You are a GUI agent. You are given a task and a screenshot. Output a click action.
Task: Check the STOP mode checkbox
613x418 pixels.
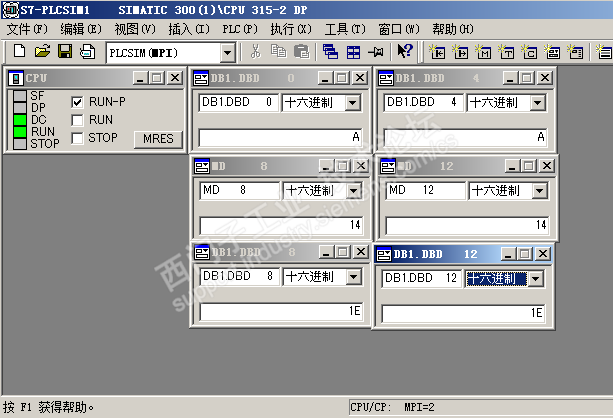pos(77,138)
